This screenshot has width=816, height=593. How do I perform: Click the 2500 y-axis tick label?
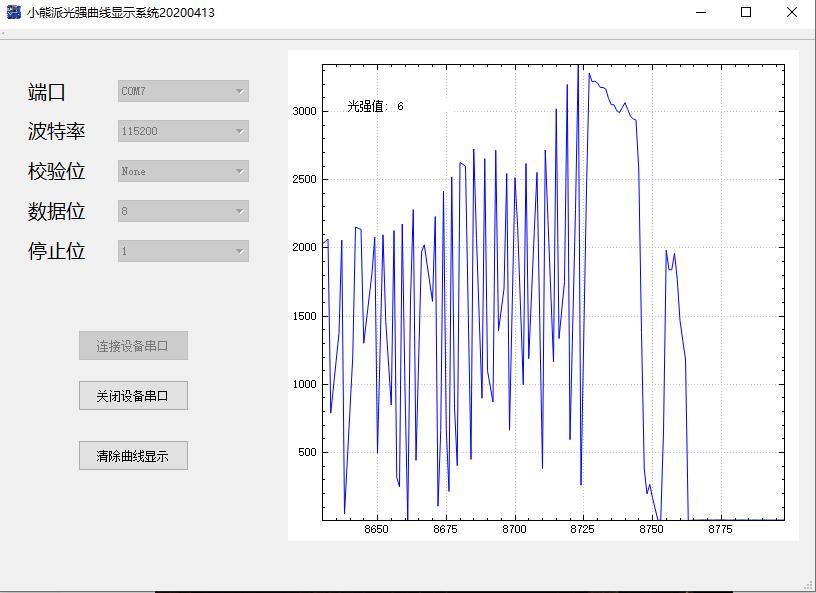(x=304, y=179)
